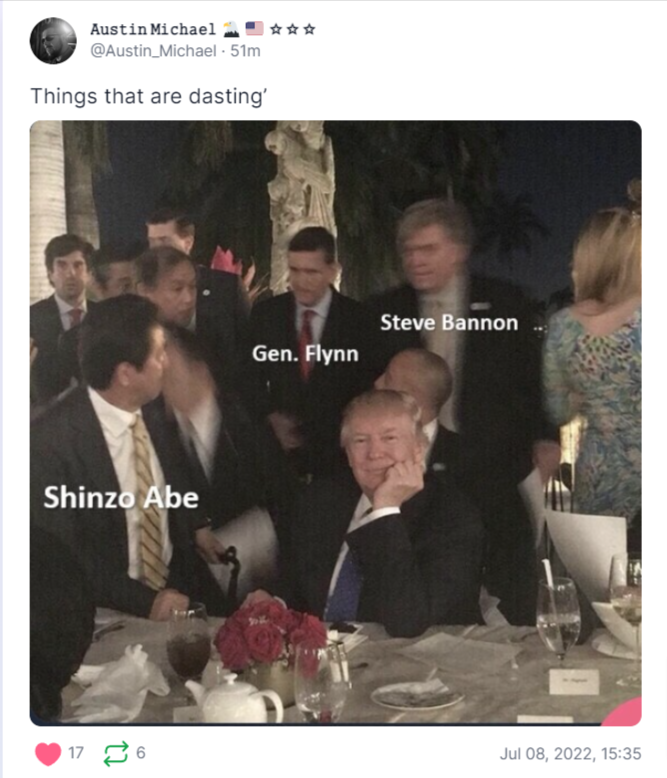Click the three stars beside the name
The image size is (667, 778).
[x=293, y=29]
